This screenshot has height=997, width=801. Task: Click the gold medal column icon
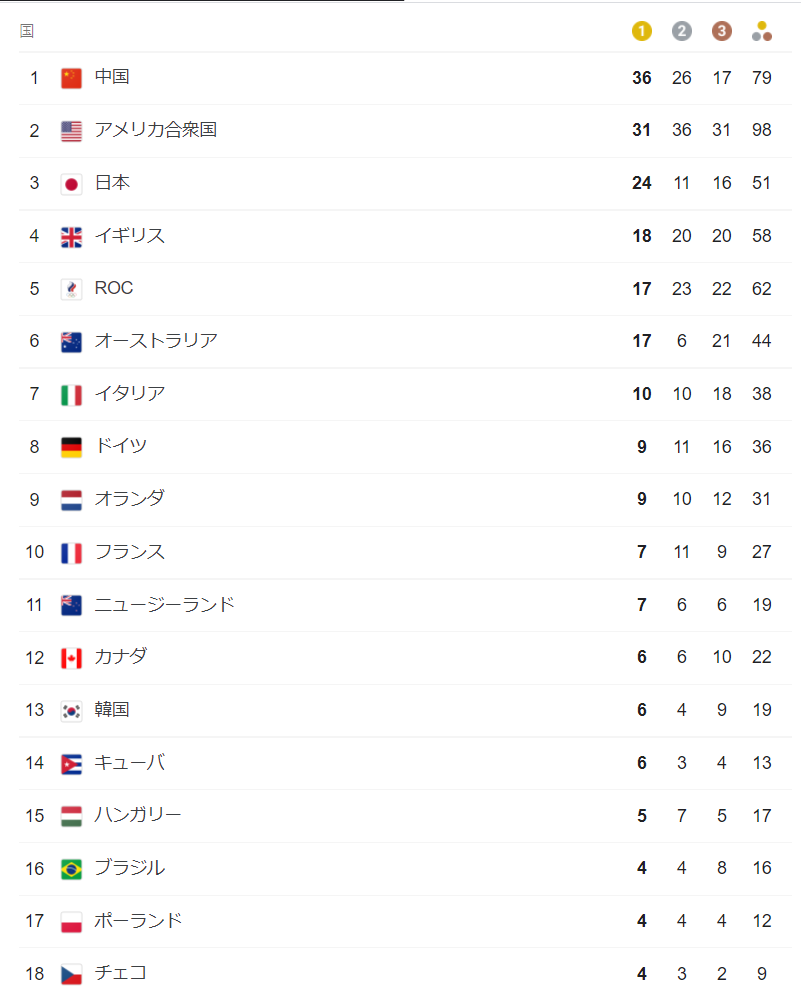point(641,31)
